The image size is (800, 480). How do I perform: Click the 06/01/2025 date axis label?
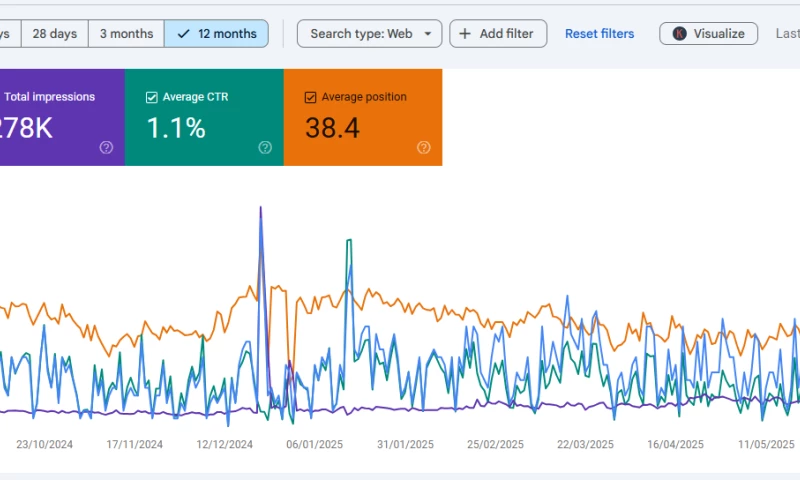pyautogui.click(x=315, y=444)
